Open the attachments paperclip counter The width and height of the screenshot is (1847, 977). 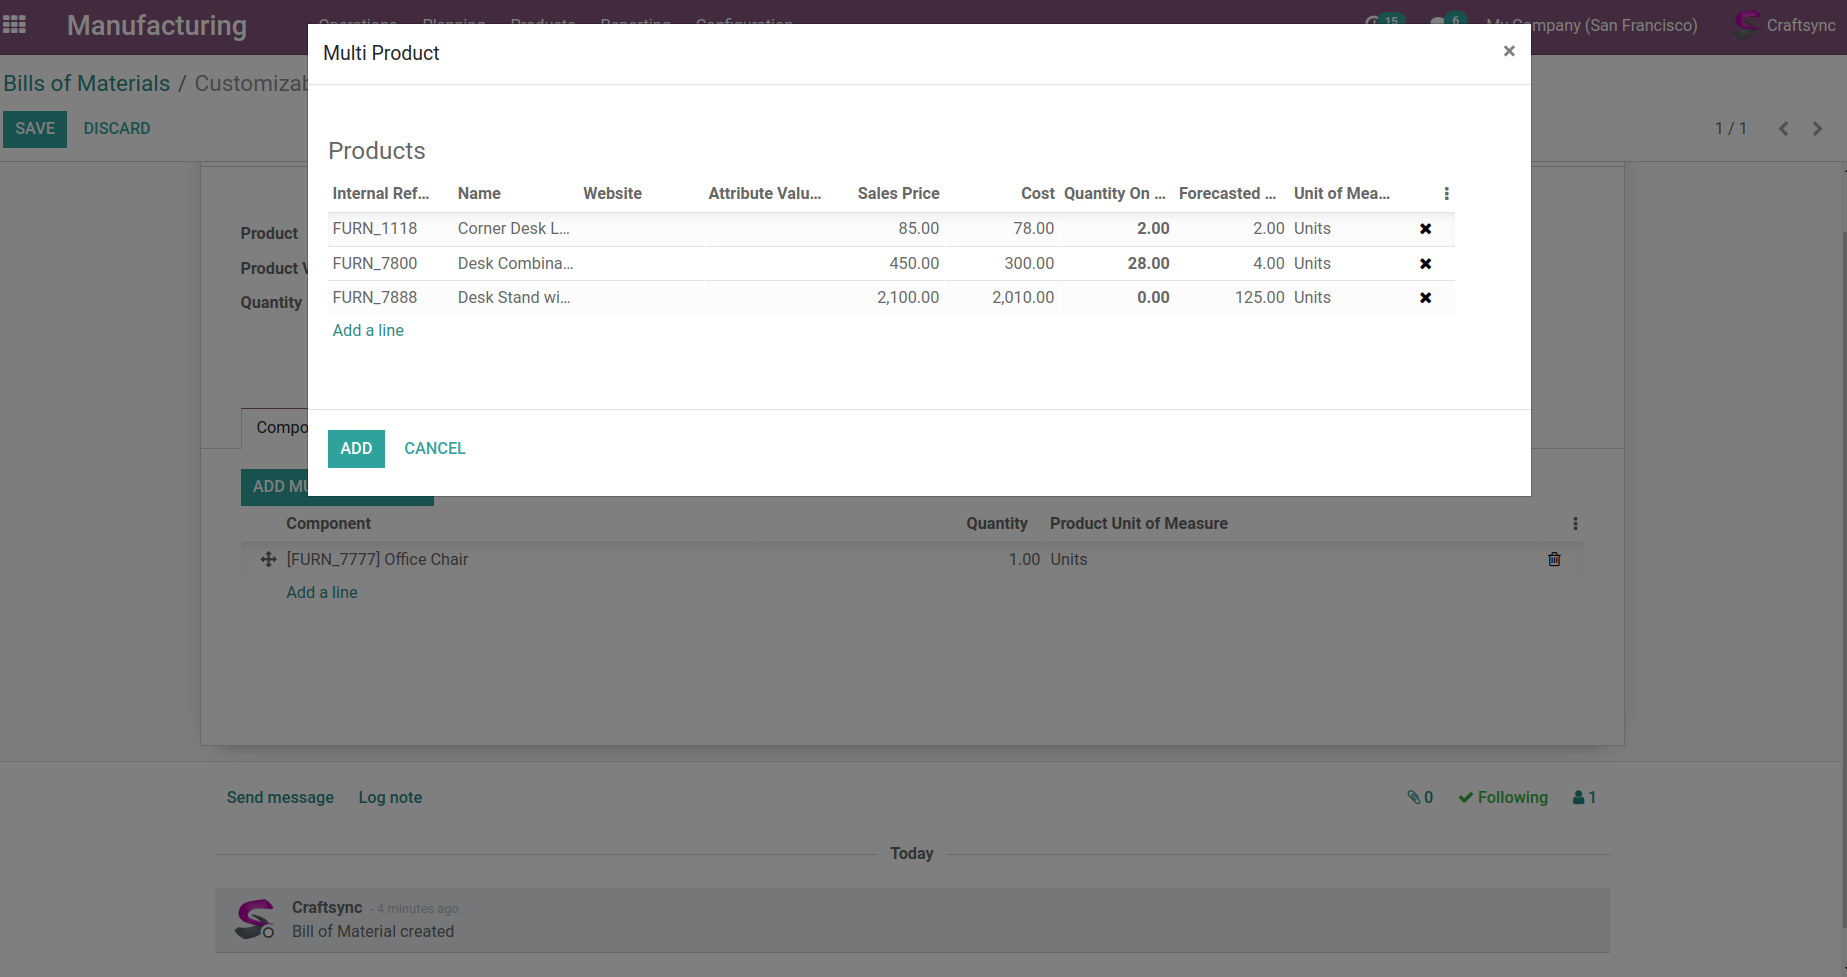pos(1420,798)
